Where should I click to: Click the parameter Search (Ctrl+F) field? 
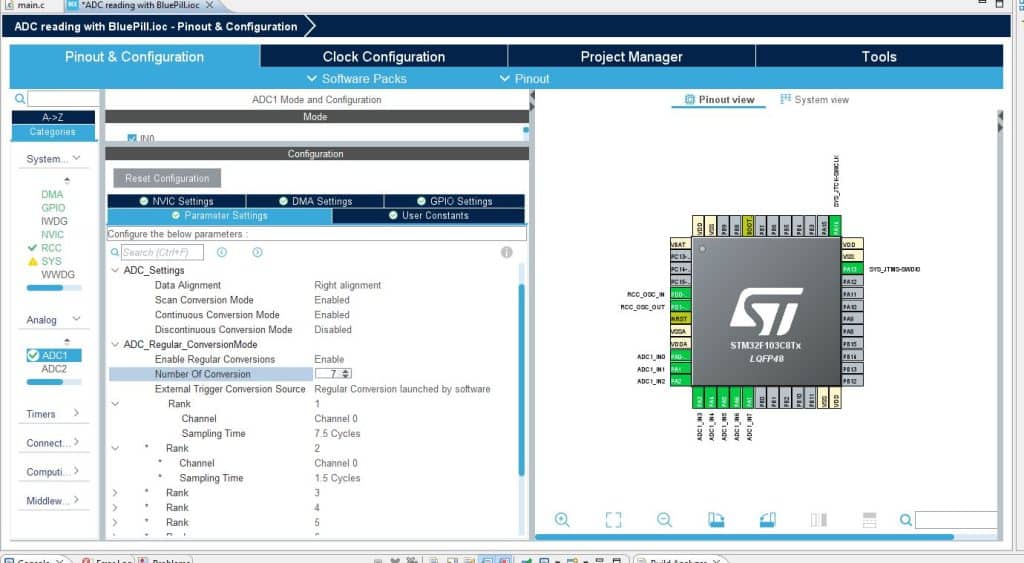[162, 252]
